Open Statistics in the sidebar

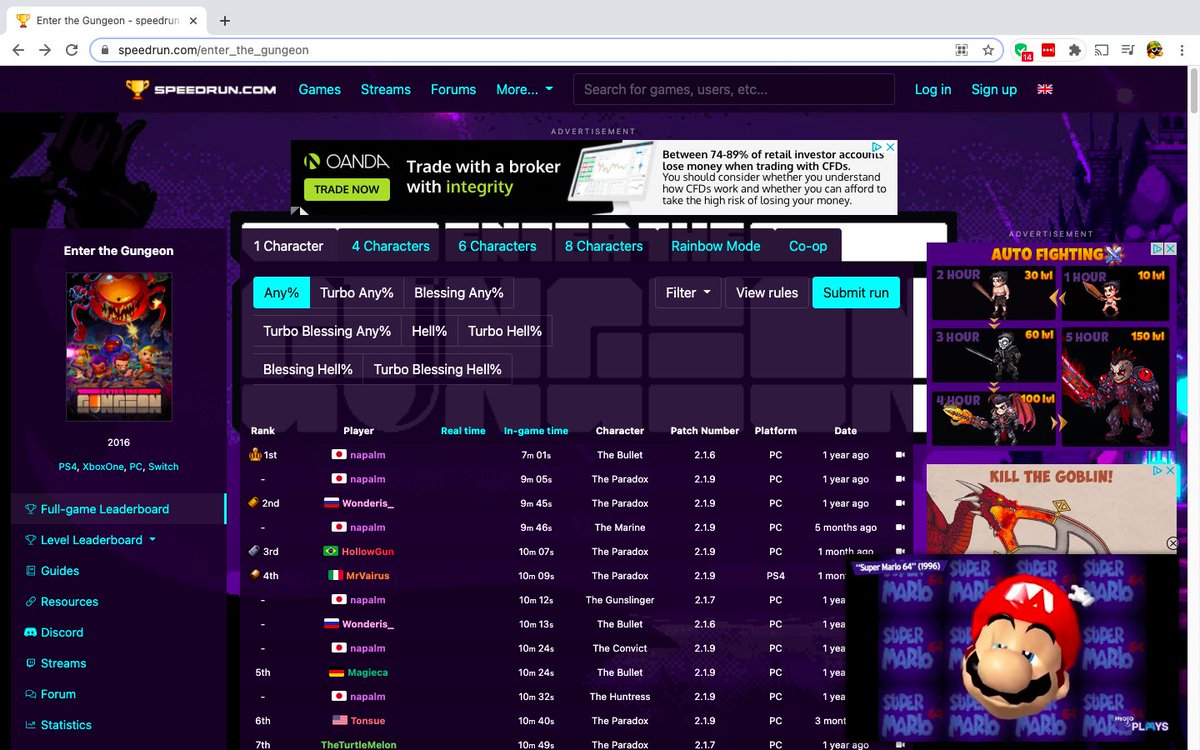click(x=58, y=725)
